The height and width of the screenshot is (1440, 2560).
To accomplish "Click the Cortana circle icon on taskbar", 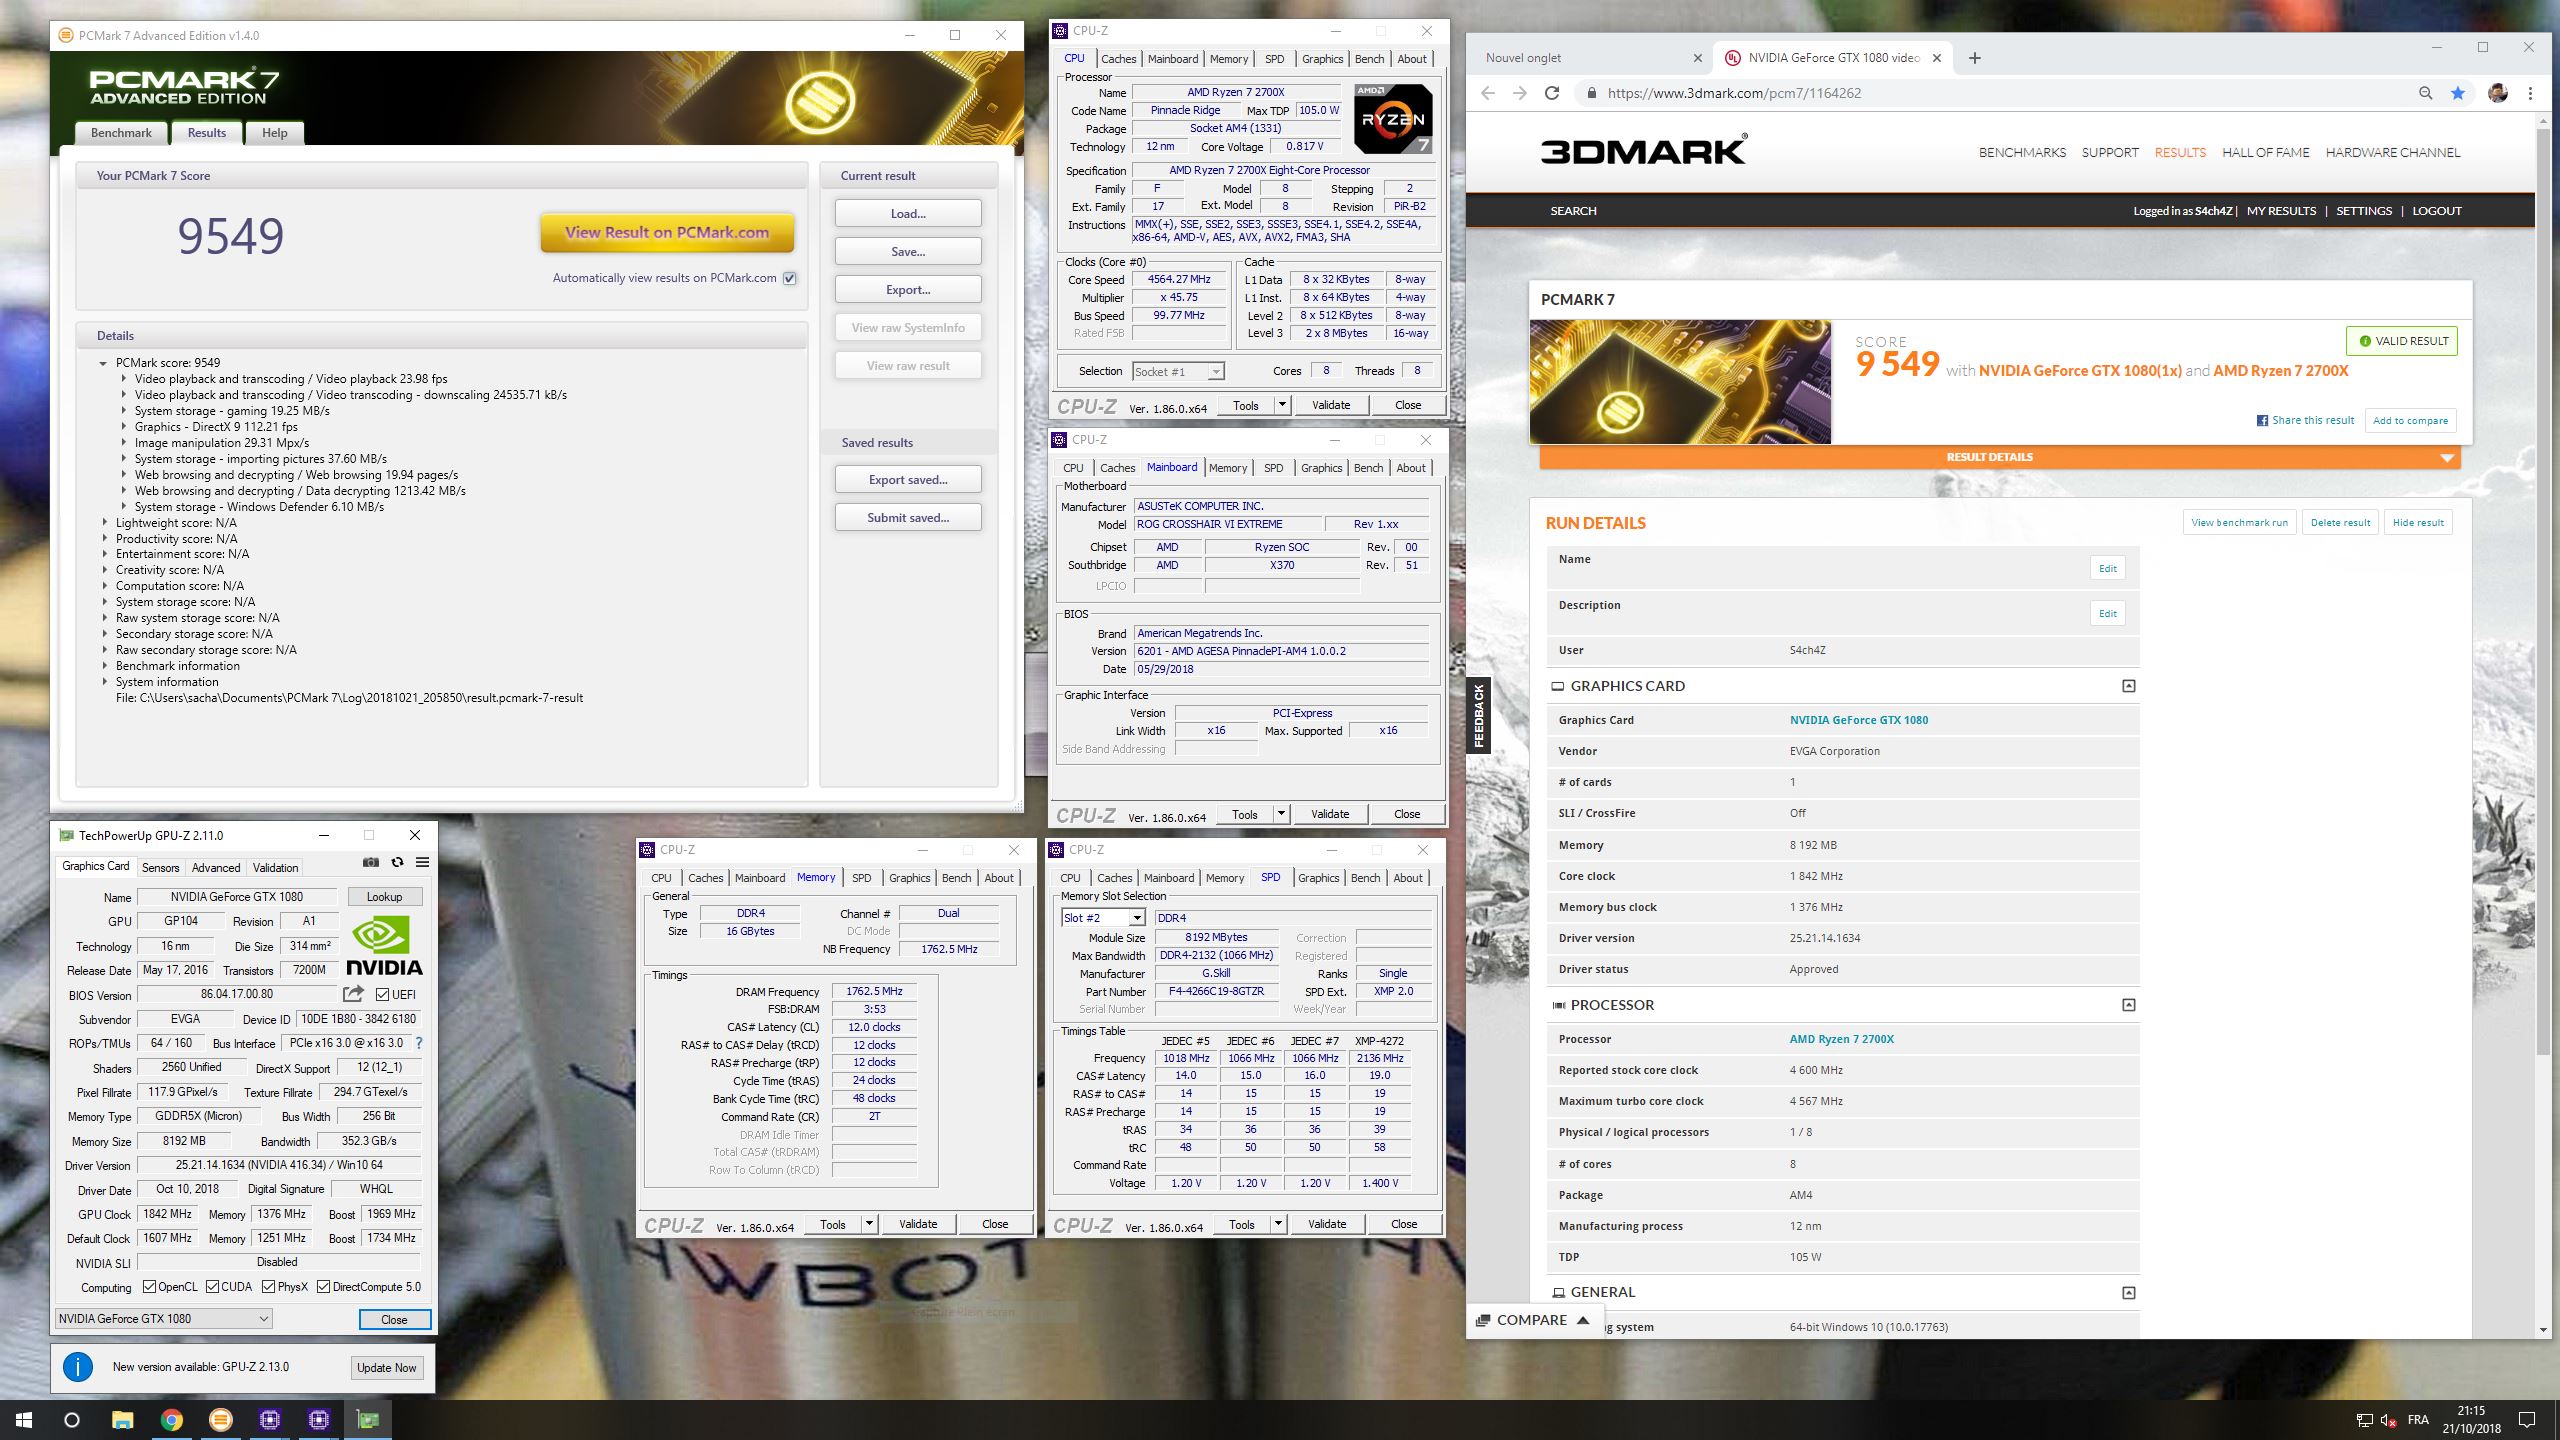I will [72, 1419].
